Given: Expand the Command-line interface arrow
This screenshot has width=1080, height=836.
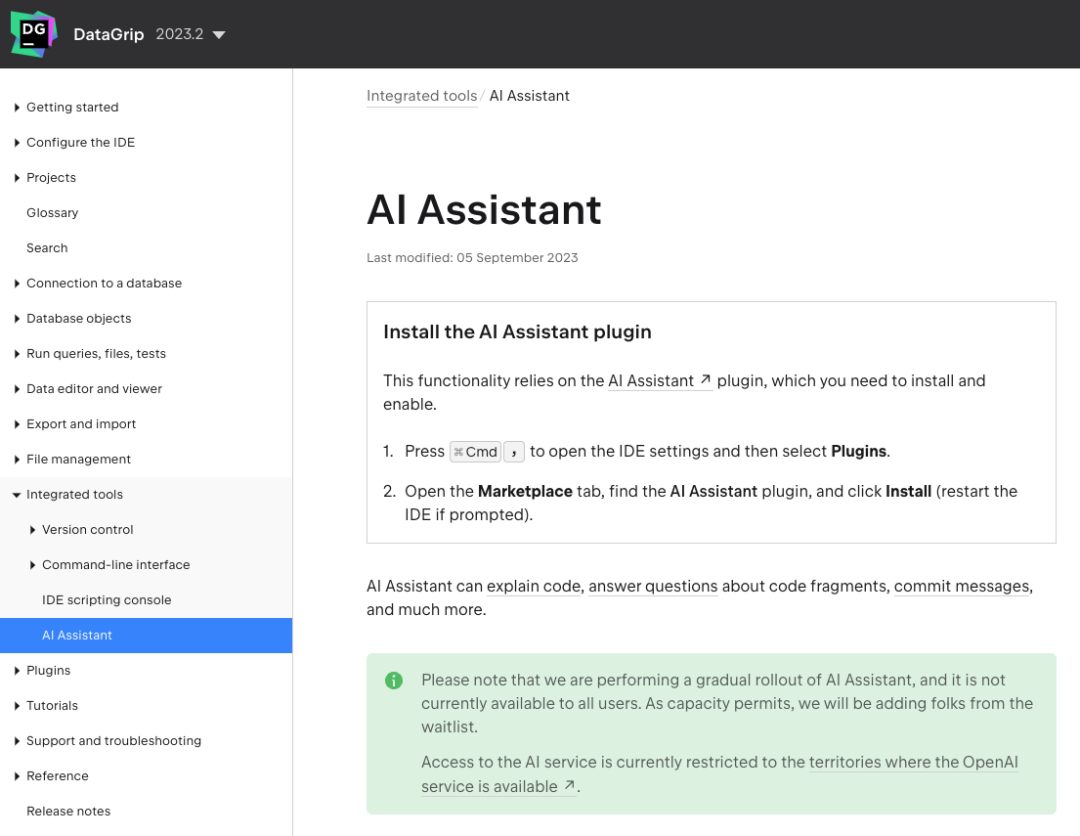Looking at the screenshot, I should click(33, 565).
